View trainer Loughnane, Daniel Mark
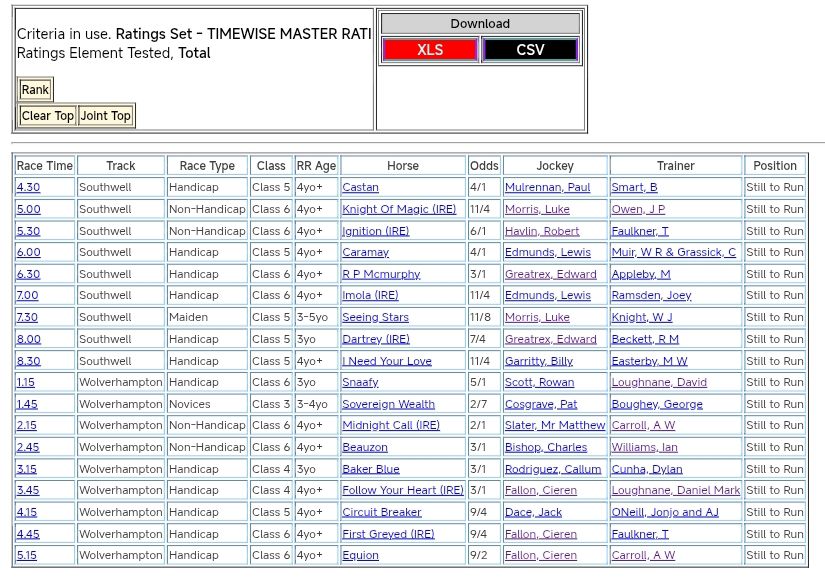The height and width of the screenshot is (586, 825). point(675,490)
